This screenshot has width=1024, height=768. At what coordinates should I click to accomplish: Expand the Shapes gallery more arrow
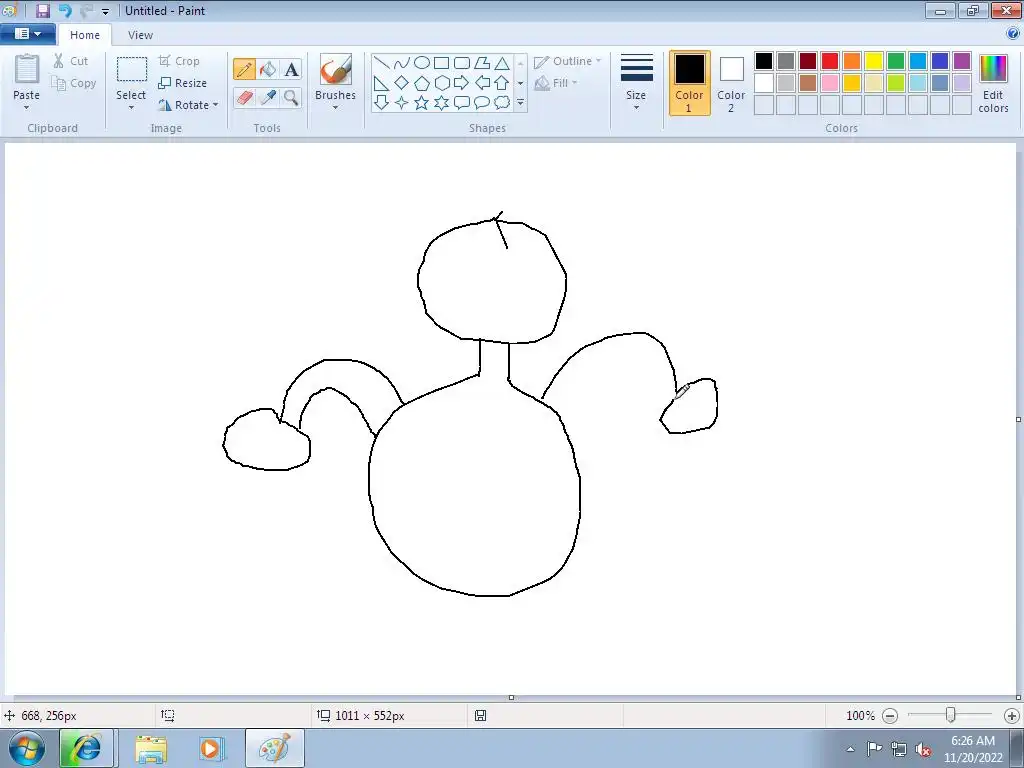coord(520,103)
